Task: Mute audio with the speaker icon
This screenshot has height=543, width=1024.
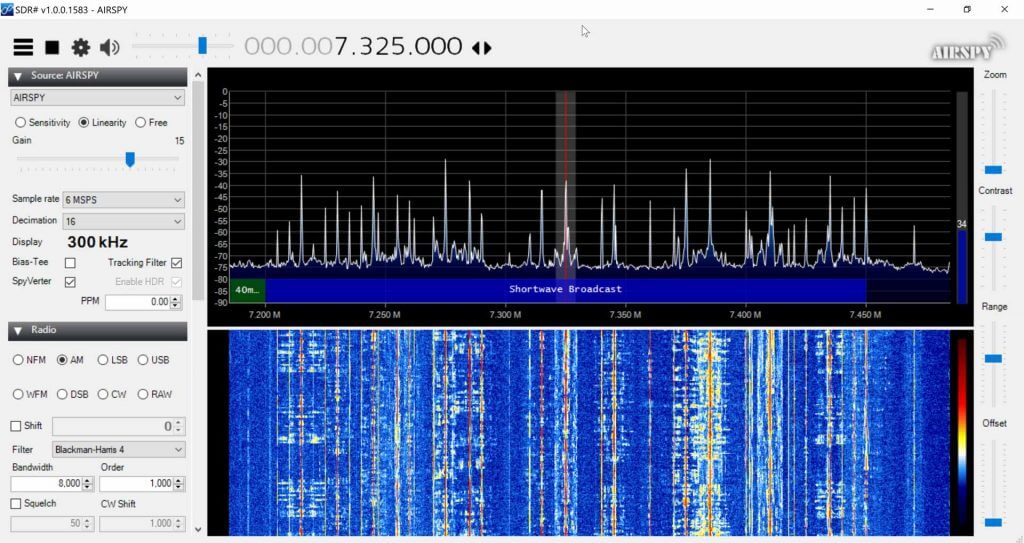Action: tap(109, 47)
